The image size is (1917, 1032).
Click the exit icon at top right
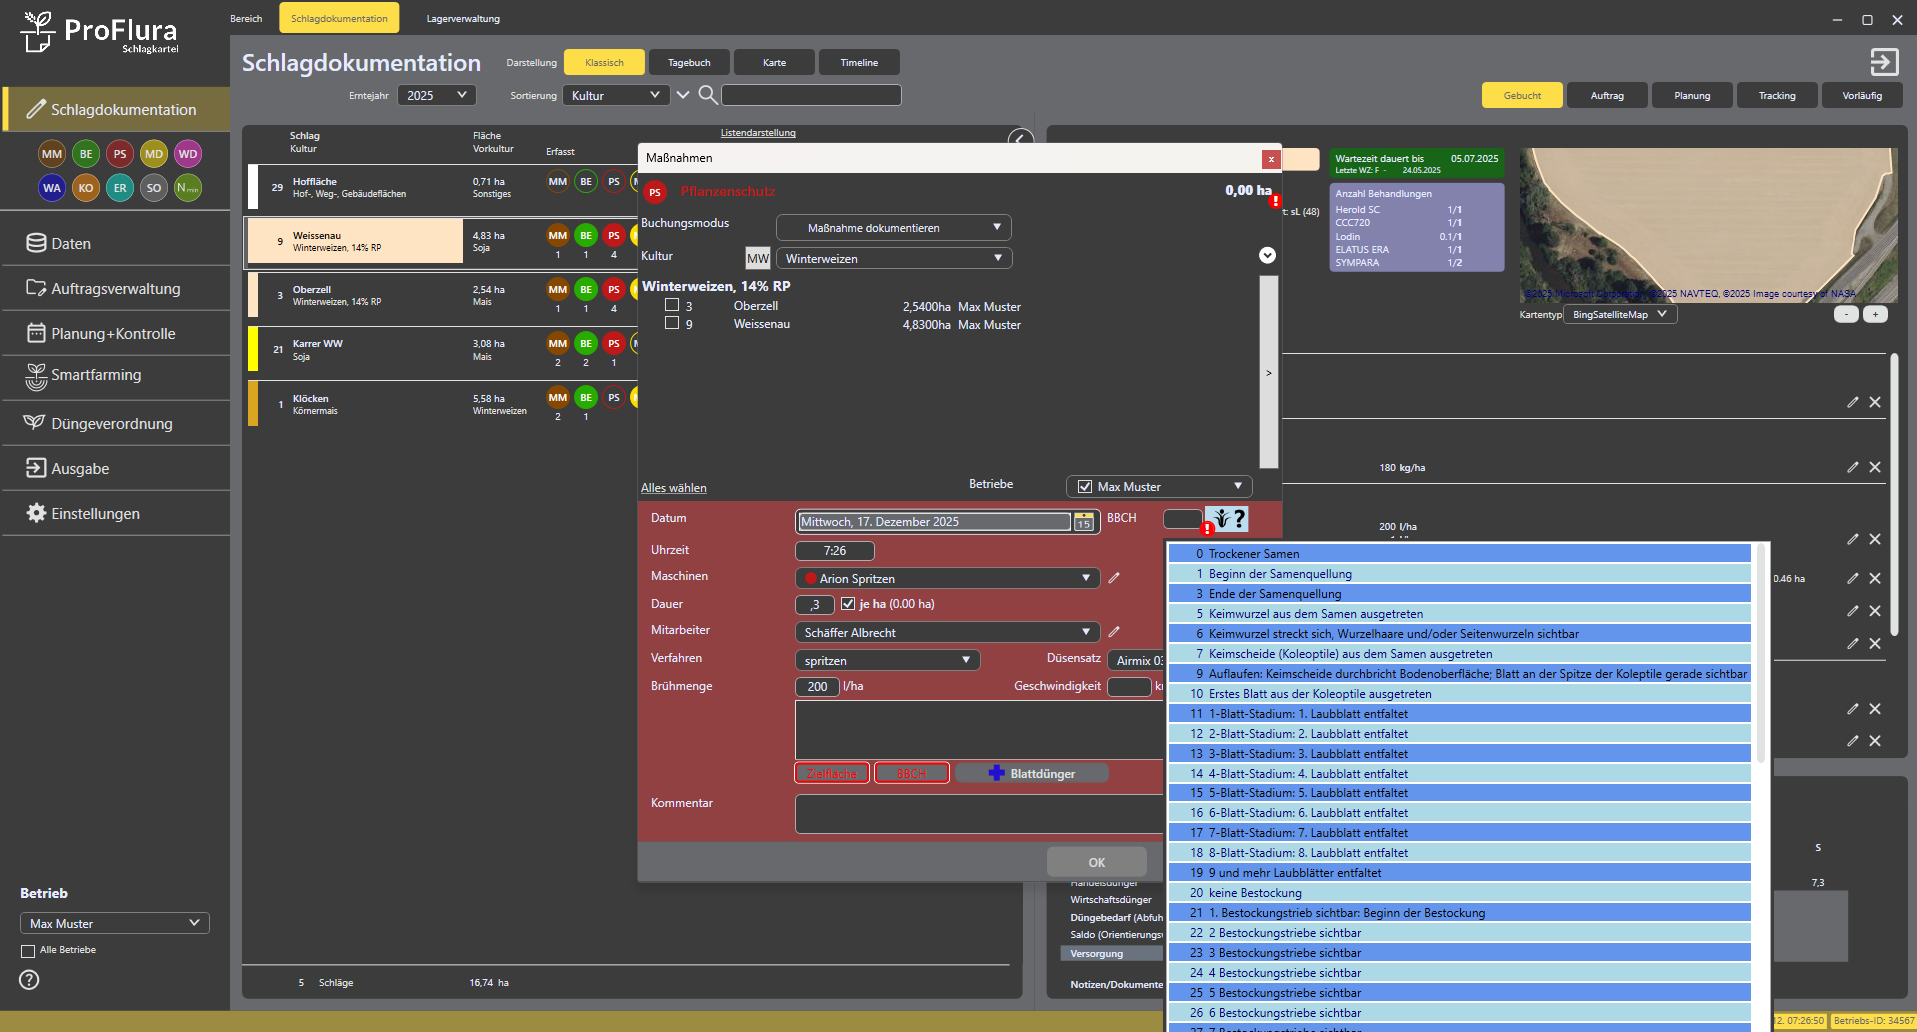click(x=1883, y=62)
